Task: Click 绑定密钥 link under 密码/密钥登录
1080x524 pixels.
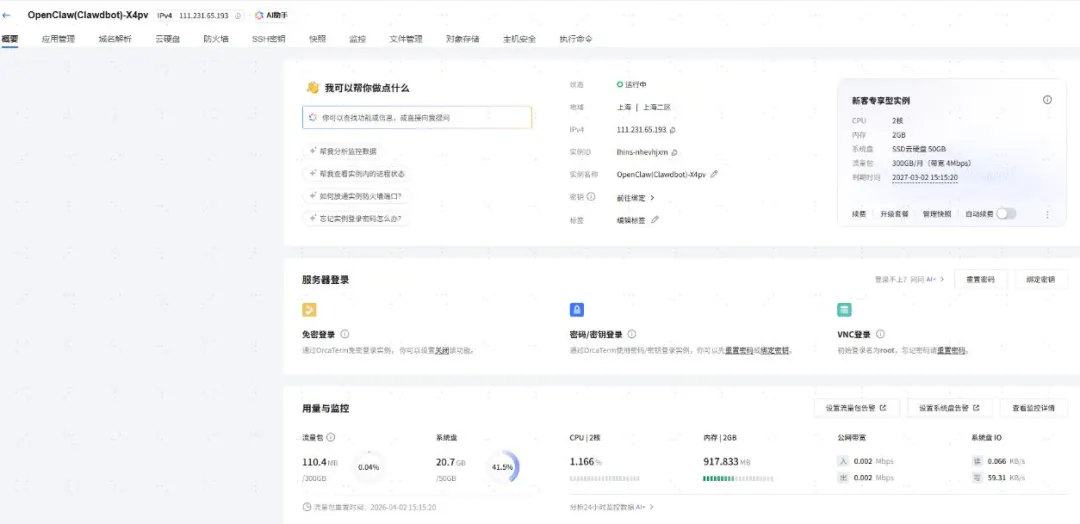Action: [x=774, y=350]
